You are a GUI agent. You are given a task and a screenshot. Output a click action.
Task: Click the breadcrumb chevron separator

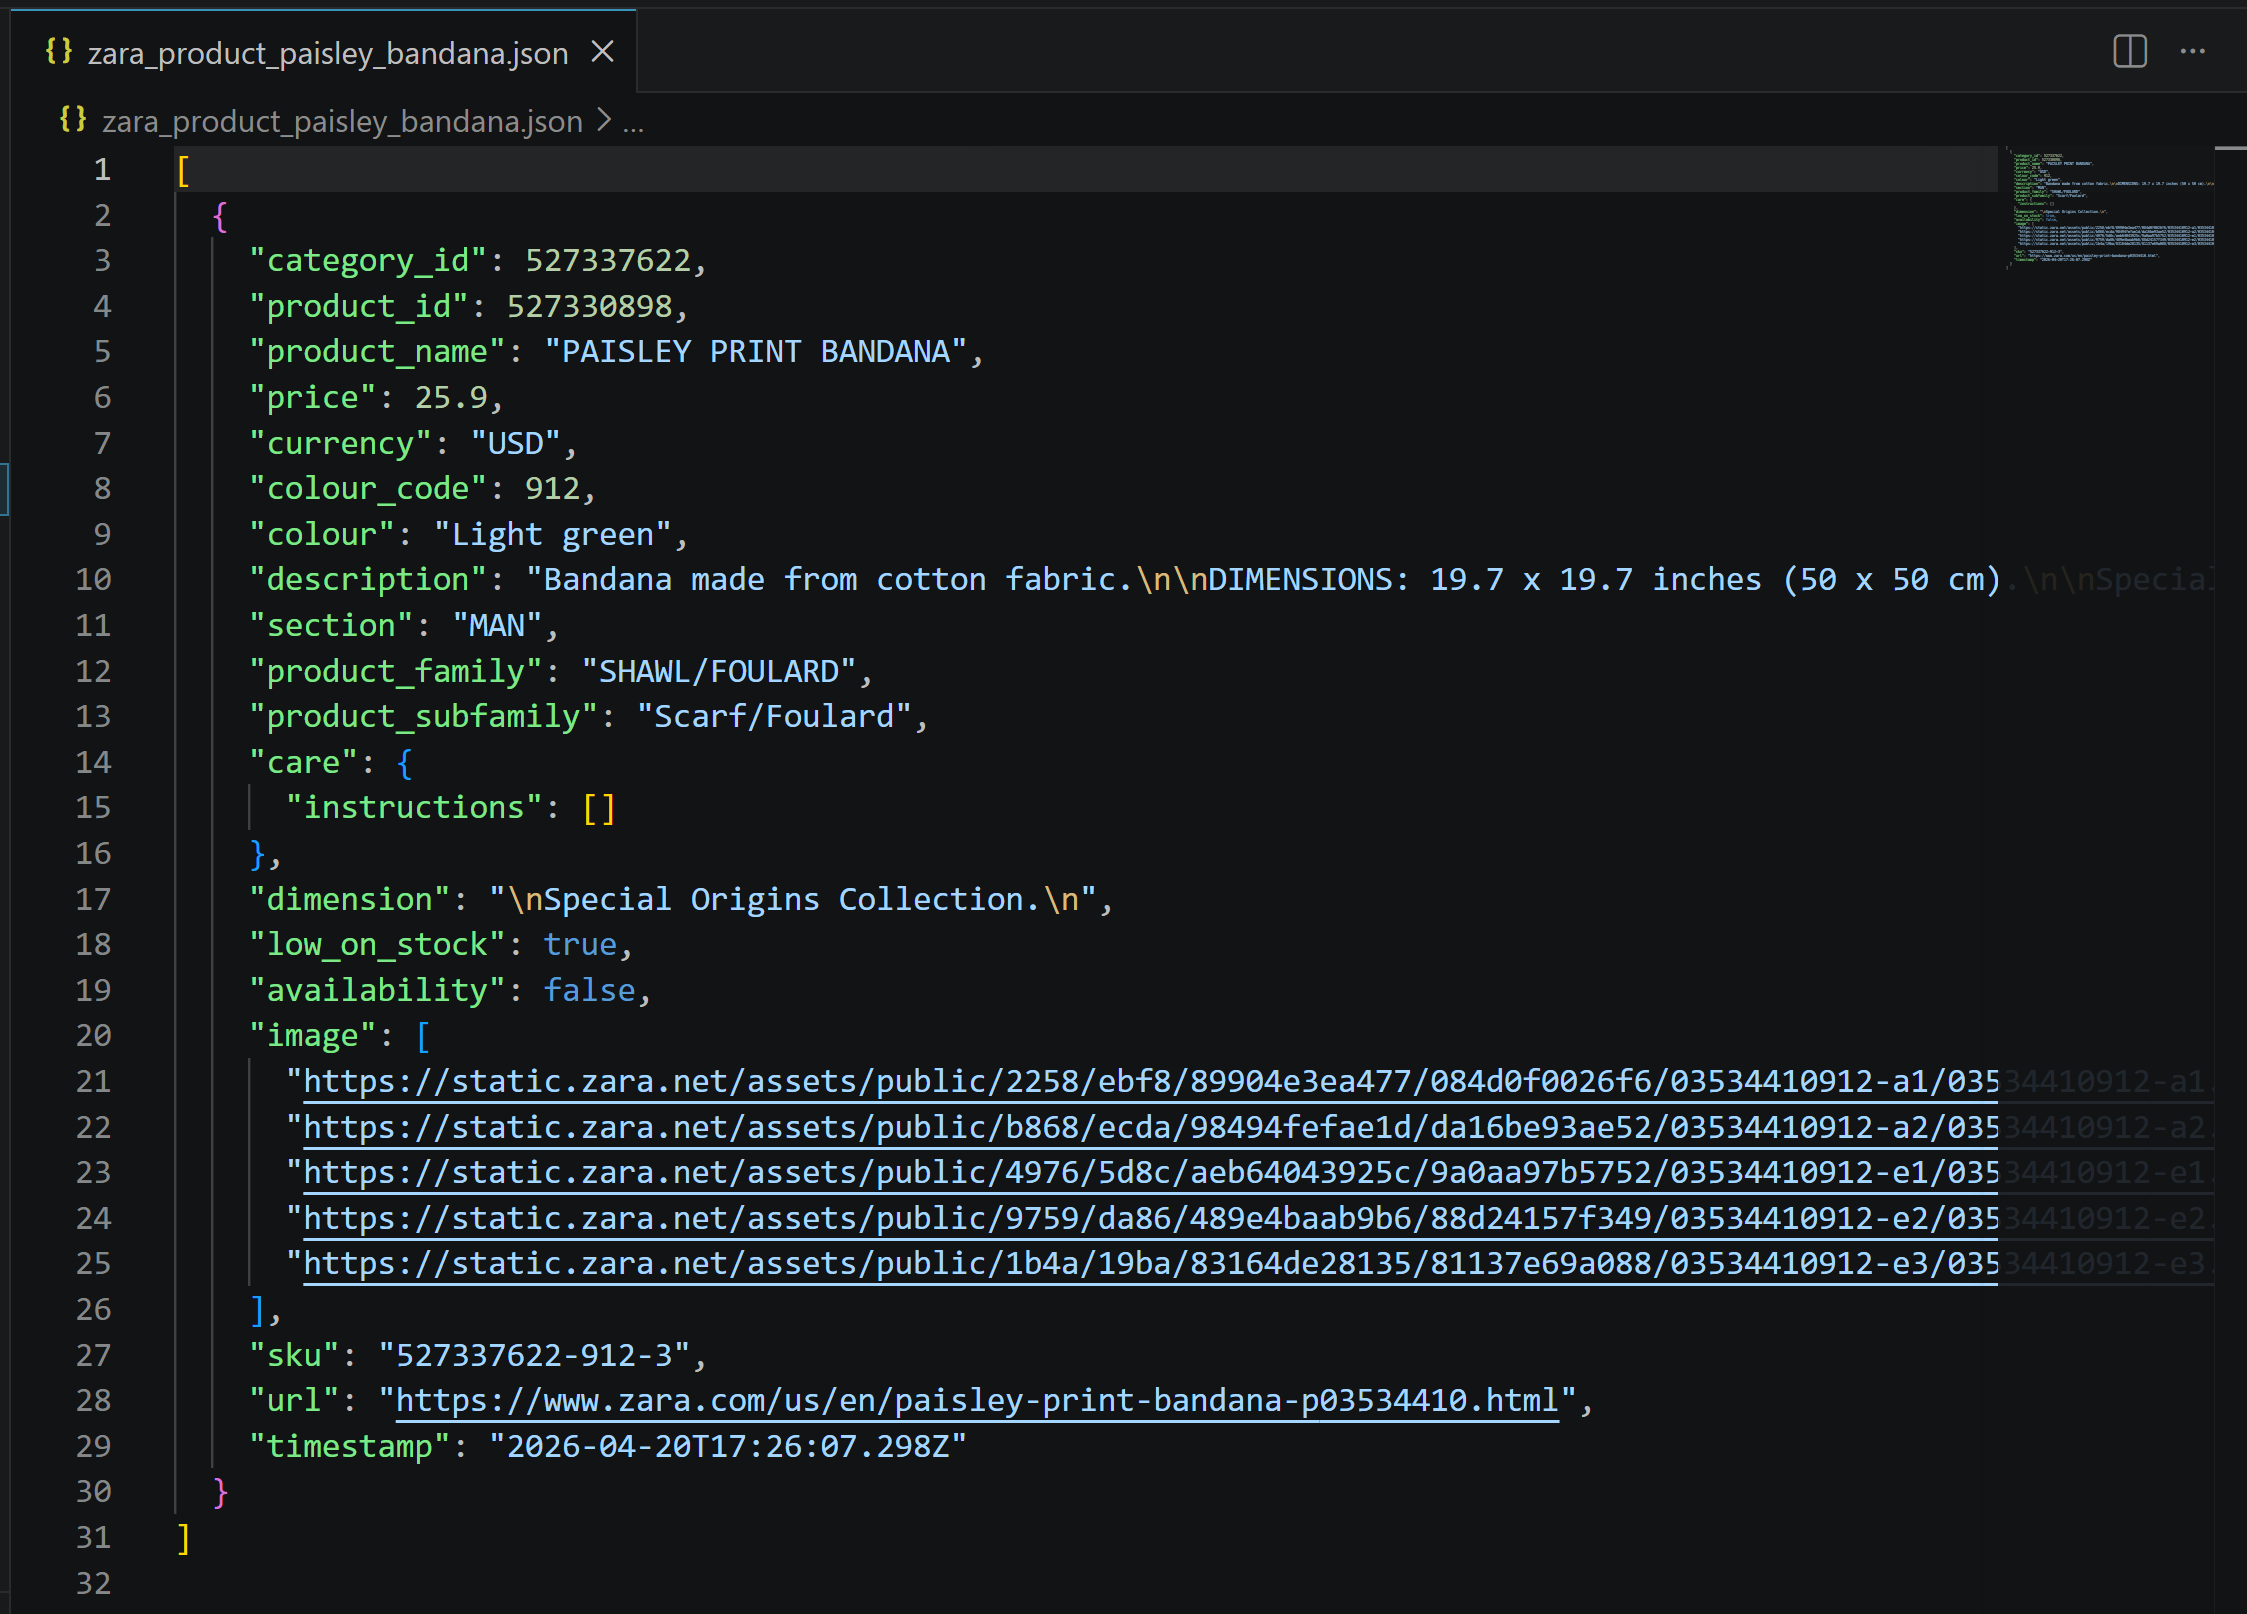(x=603, y=120)
